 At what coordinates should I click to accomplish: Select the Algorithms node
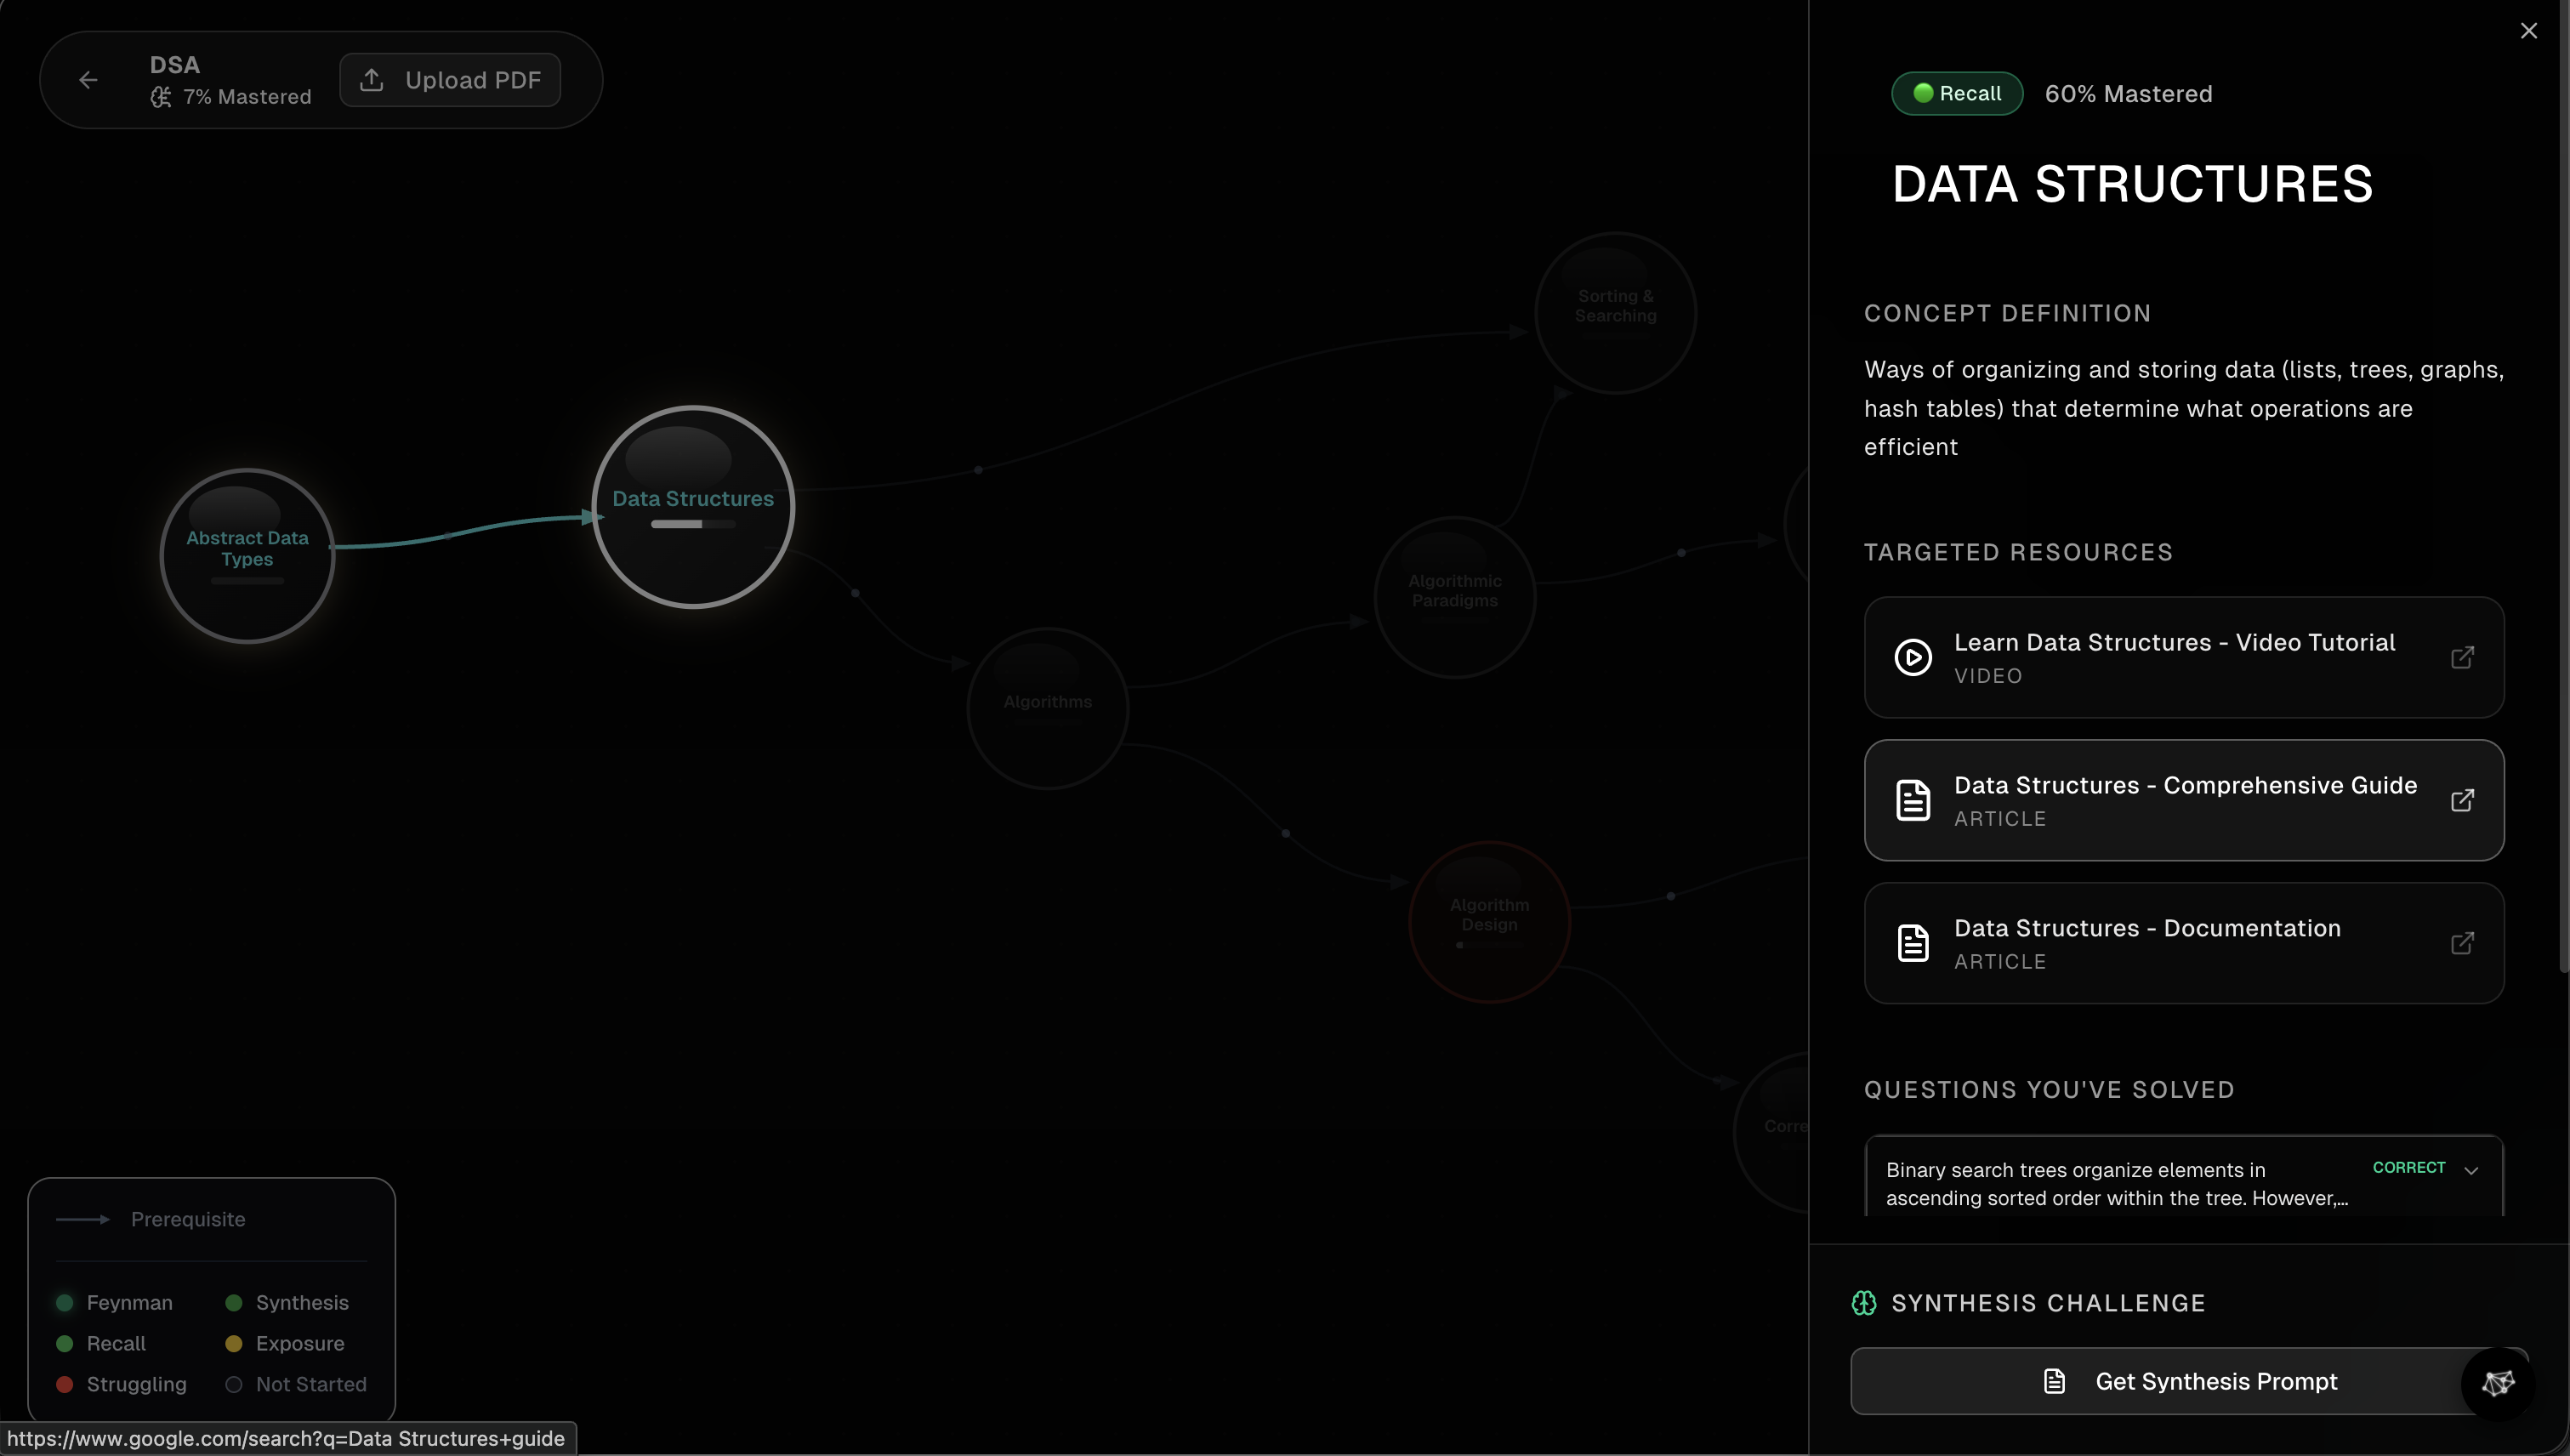(x=1047, y=708)
